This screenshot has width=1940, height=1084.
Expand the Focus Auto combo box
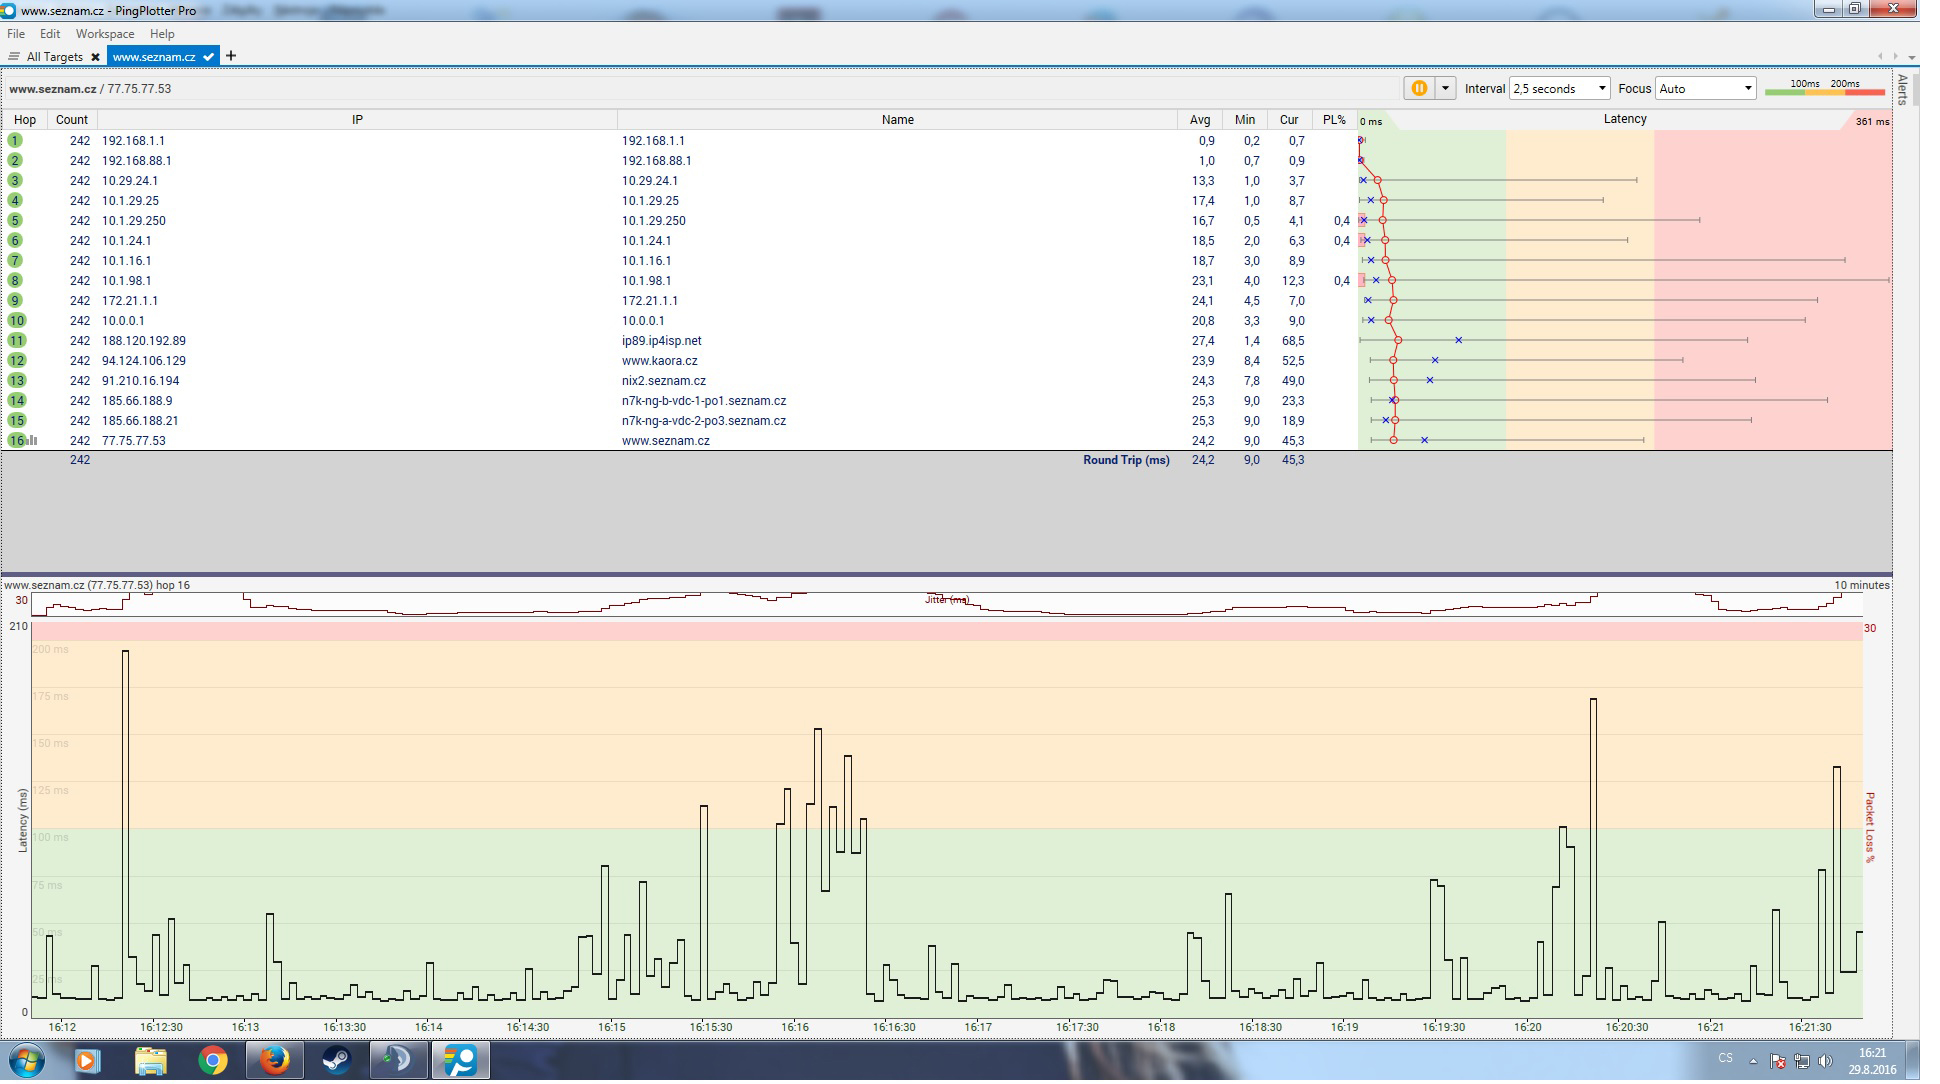tap(1705, 89)
